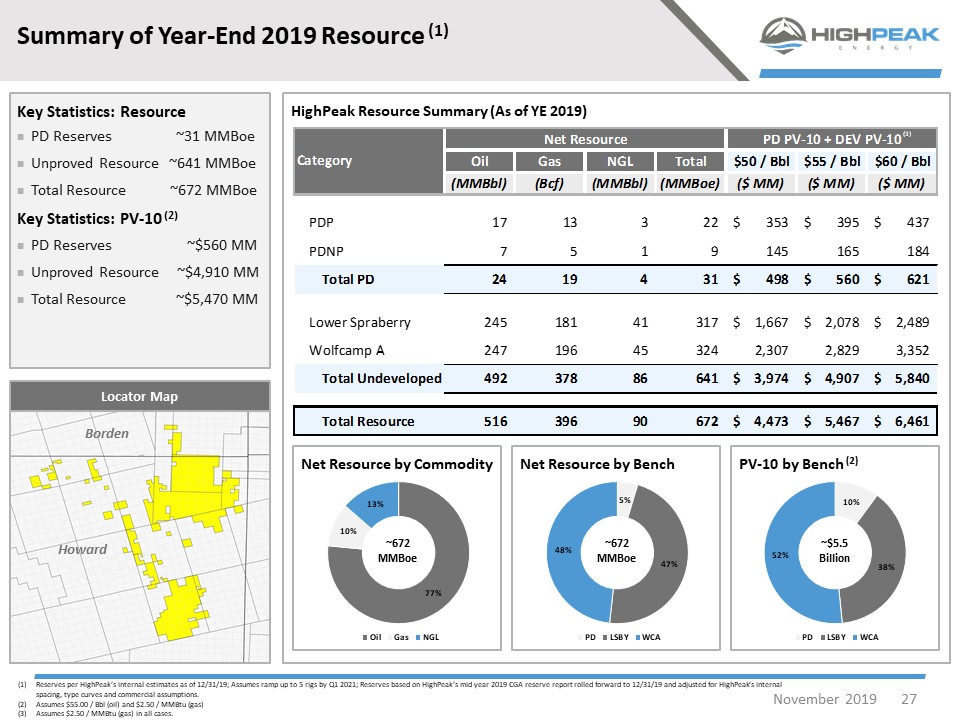
Task: Select the 'Key Statistics: PV-10' heading
Action: pyautogui.click(x=97, y=218)
